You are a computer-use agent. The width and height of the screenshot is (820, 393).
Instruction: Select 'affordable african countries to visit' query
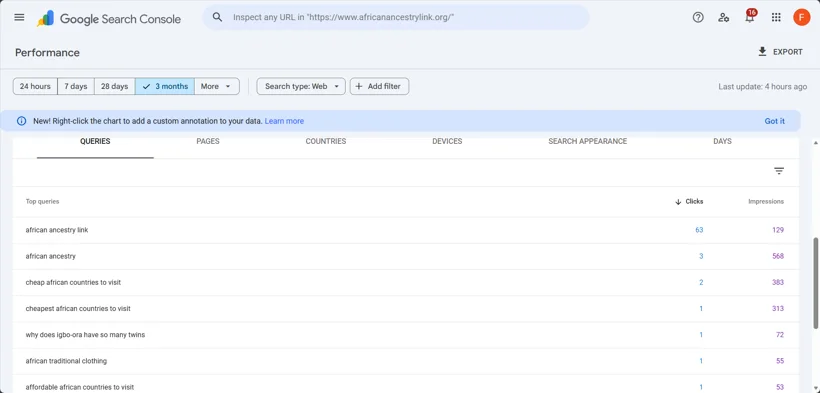tap(79, 387)
